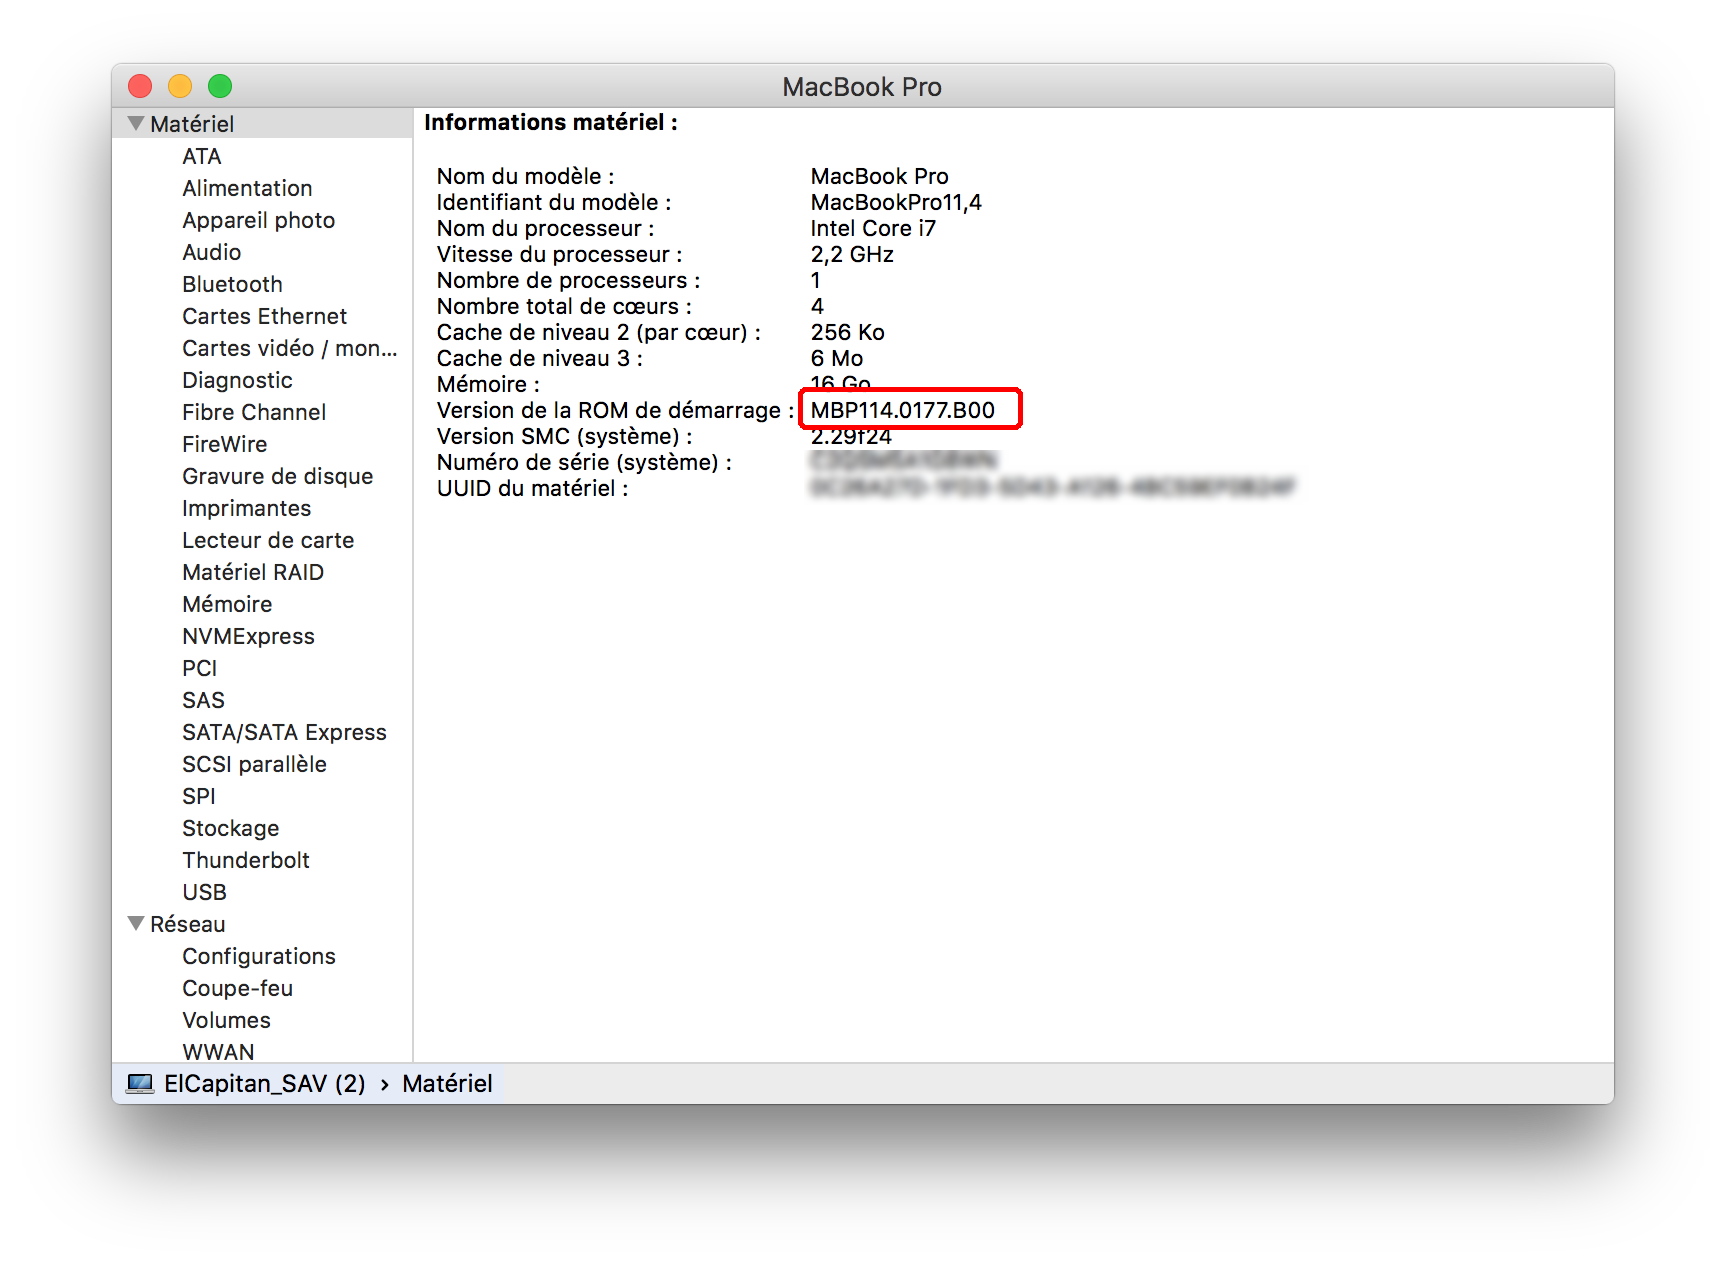This screenshot has height=1264, width=1726.
Task: Select Matériel RAID entry
Action: point(253,572)
